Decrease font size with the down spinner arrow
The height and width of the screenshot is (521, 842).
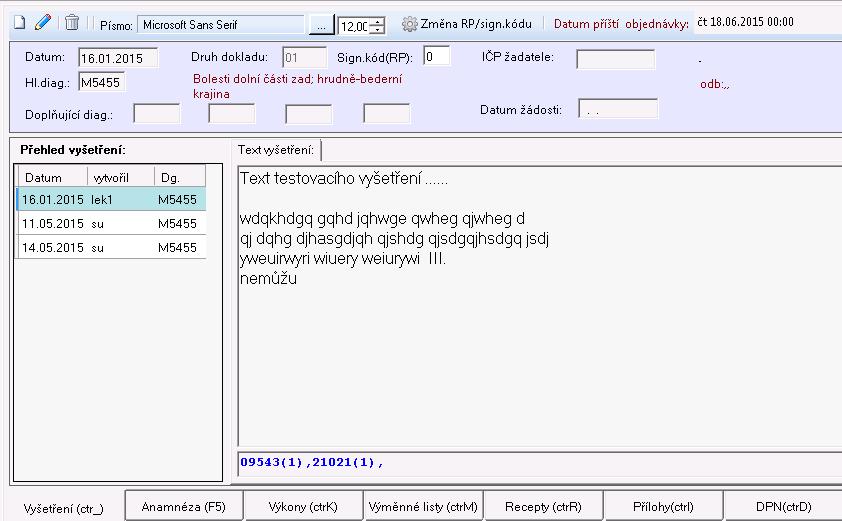pyautogui.click(x=378, y=30)
